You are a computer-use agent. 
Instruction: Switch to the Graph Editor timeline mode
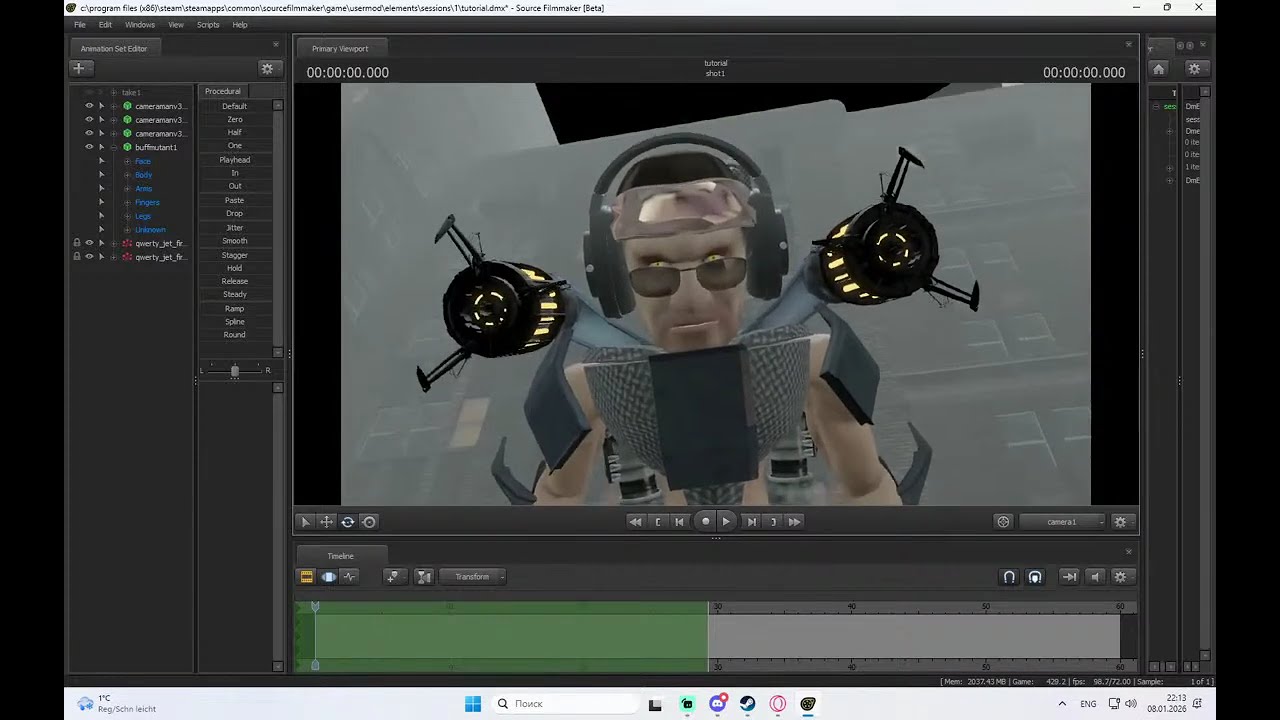point(349,577)
